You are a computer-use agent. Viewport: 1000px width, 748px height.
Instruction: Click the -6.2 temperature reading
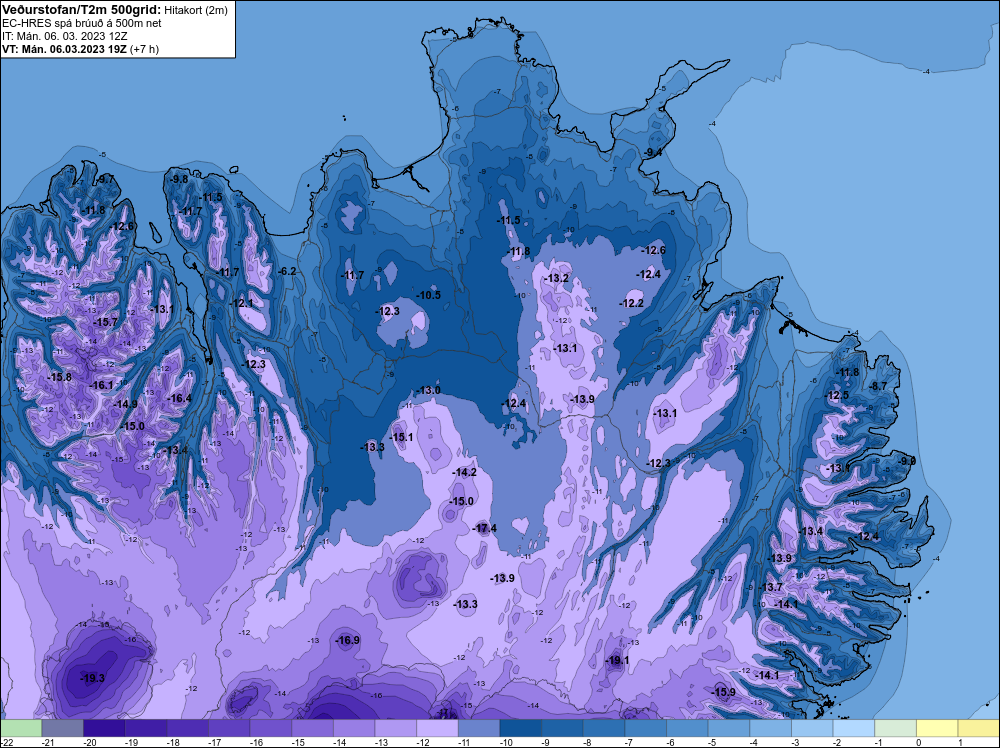(x=287, y=271)
